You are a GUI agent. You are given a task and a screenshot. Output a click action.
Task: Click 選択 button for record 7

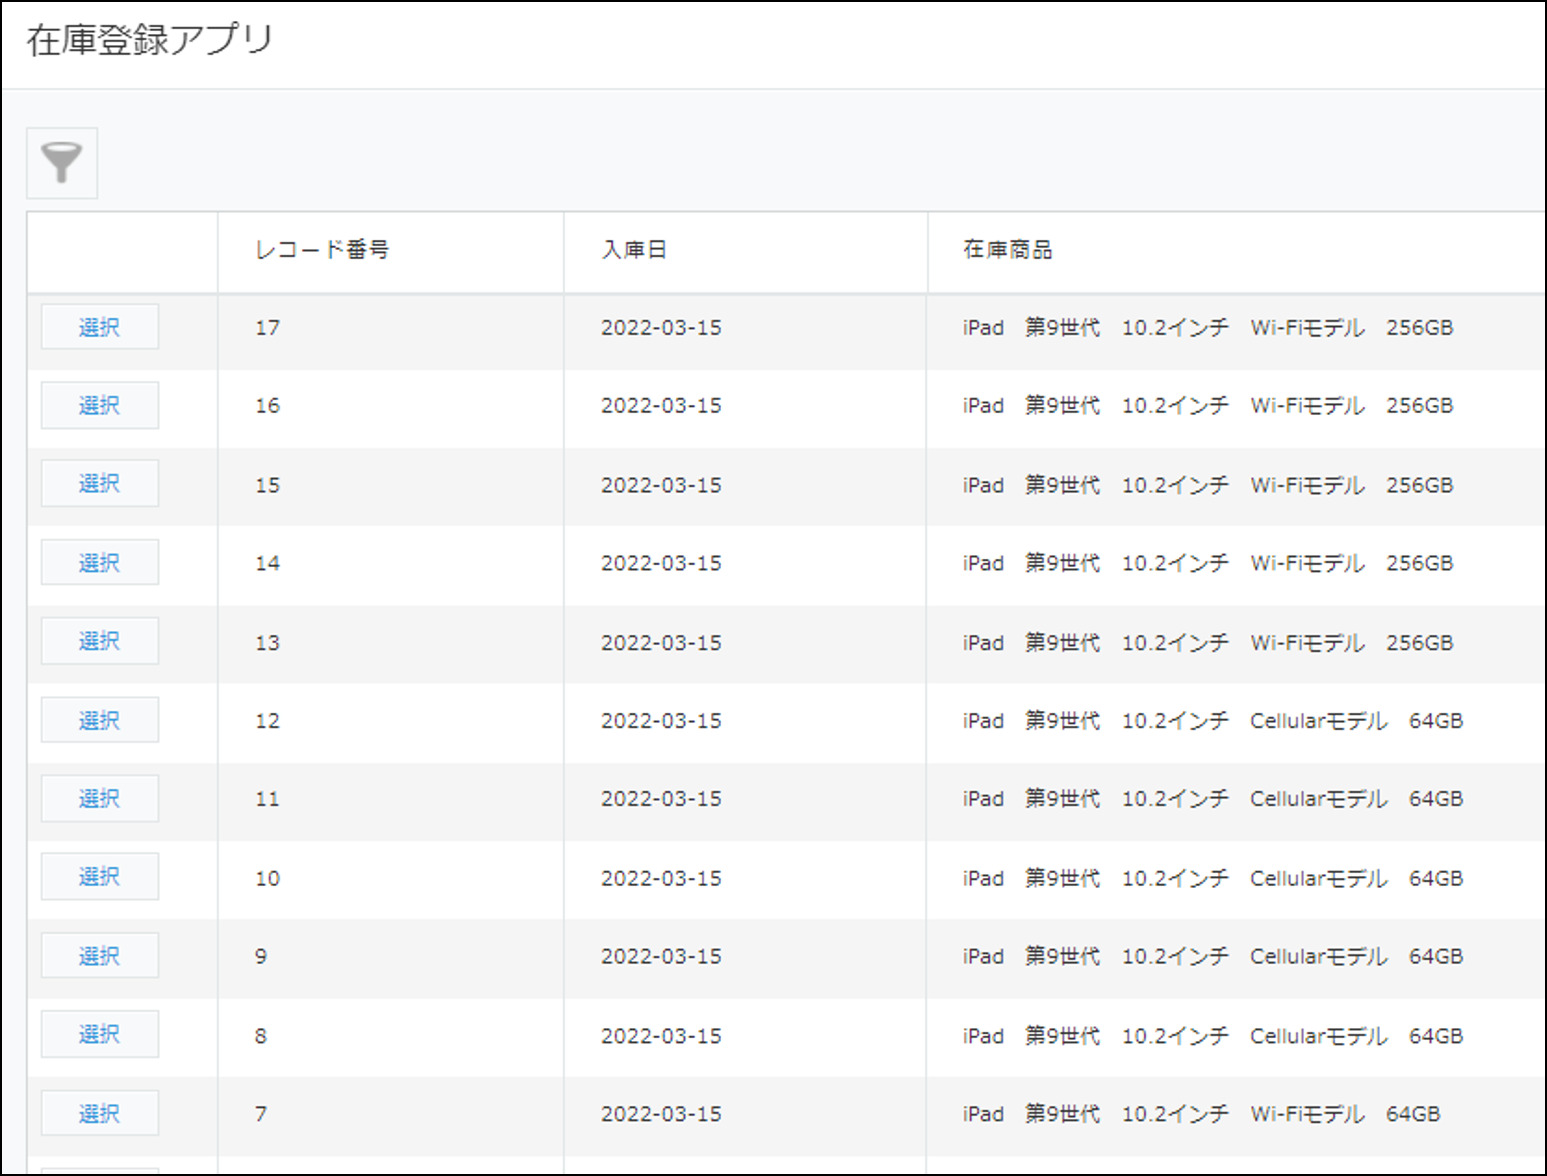pyautogui.click(x=100, y=1113)
